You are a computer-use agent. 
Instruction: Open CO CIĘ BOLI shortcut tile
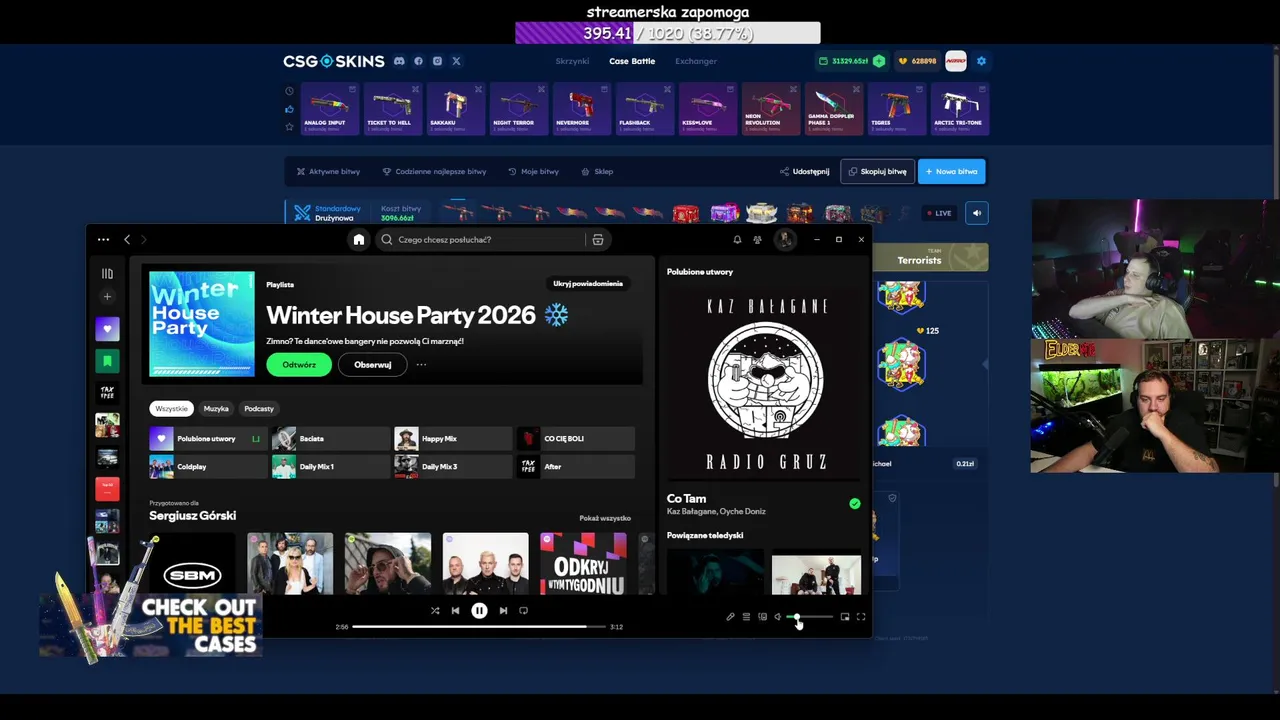pyautogui.click(x=576, y=439)
